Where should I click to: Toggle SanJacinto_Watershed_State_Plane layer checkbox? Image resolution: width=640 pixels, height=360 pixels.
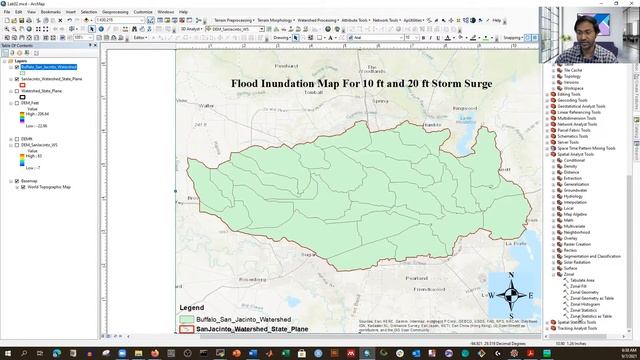[17, 79]
